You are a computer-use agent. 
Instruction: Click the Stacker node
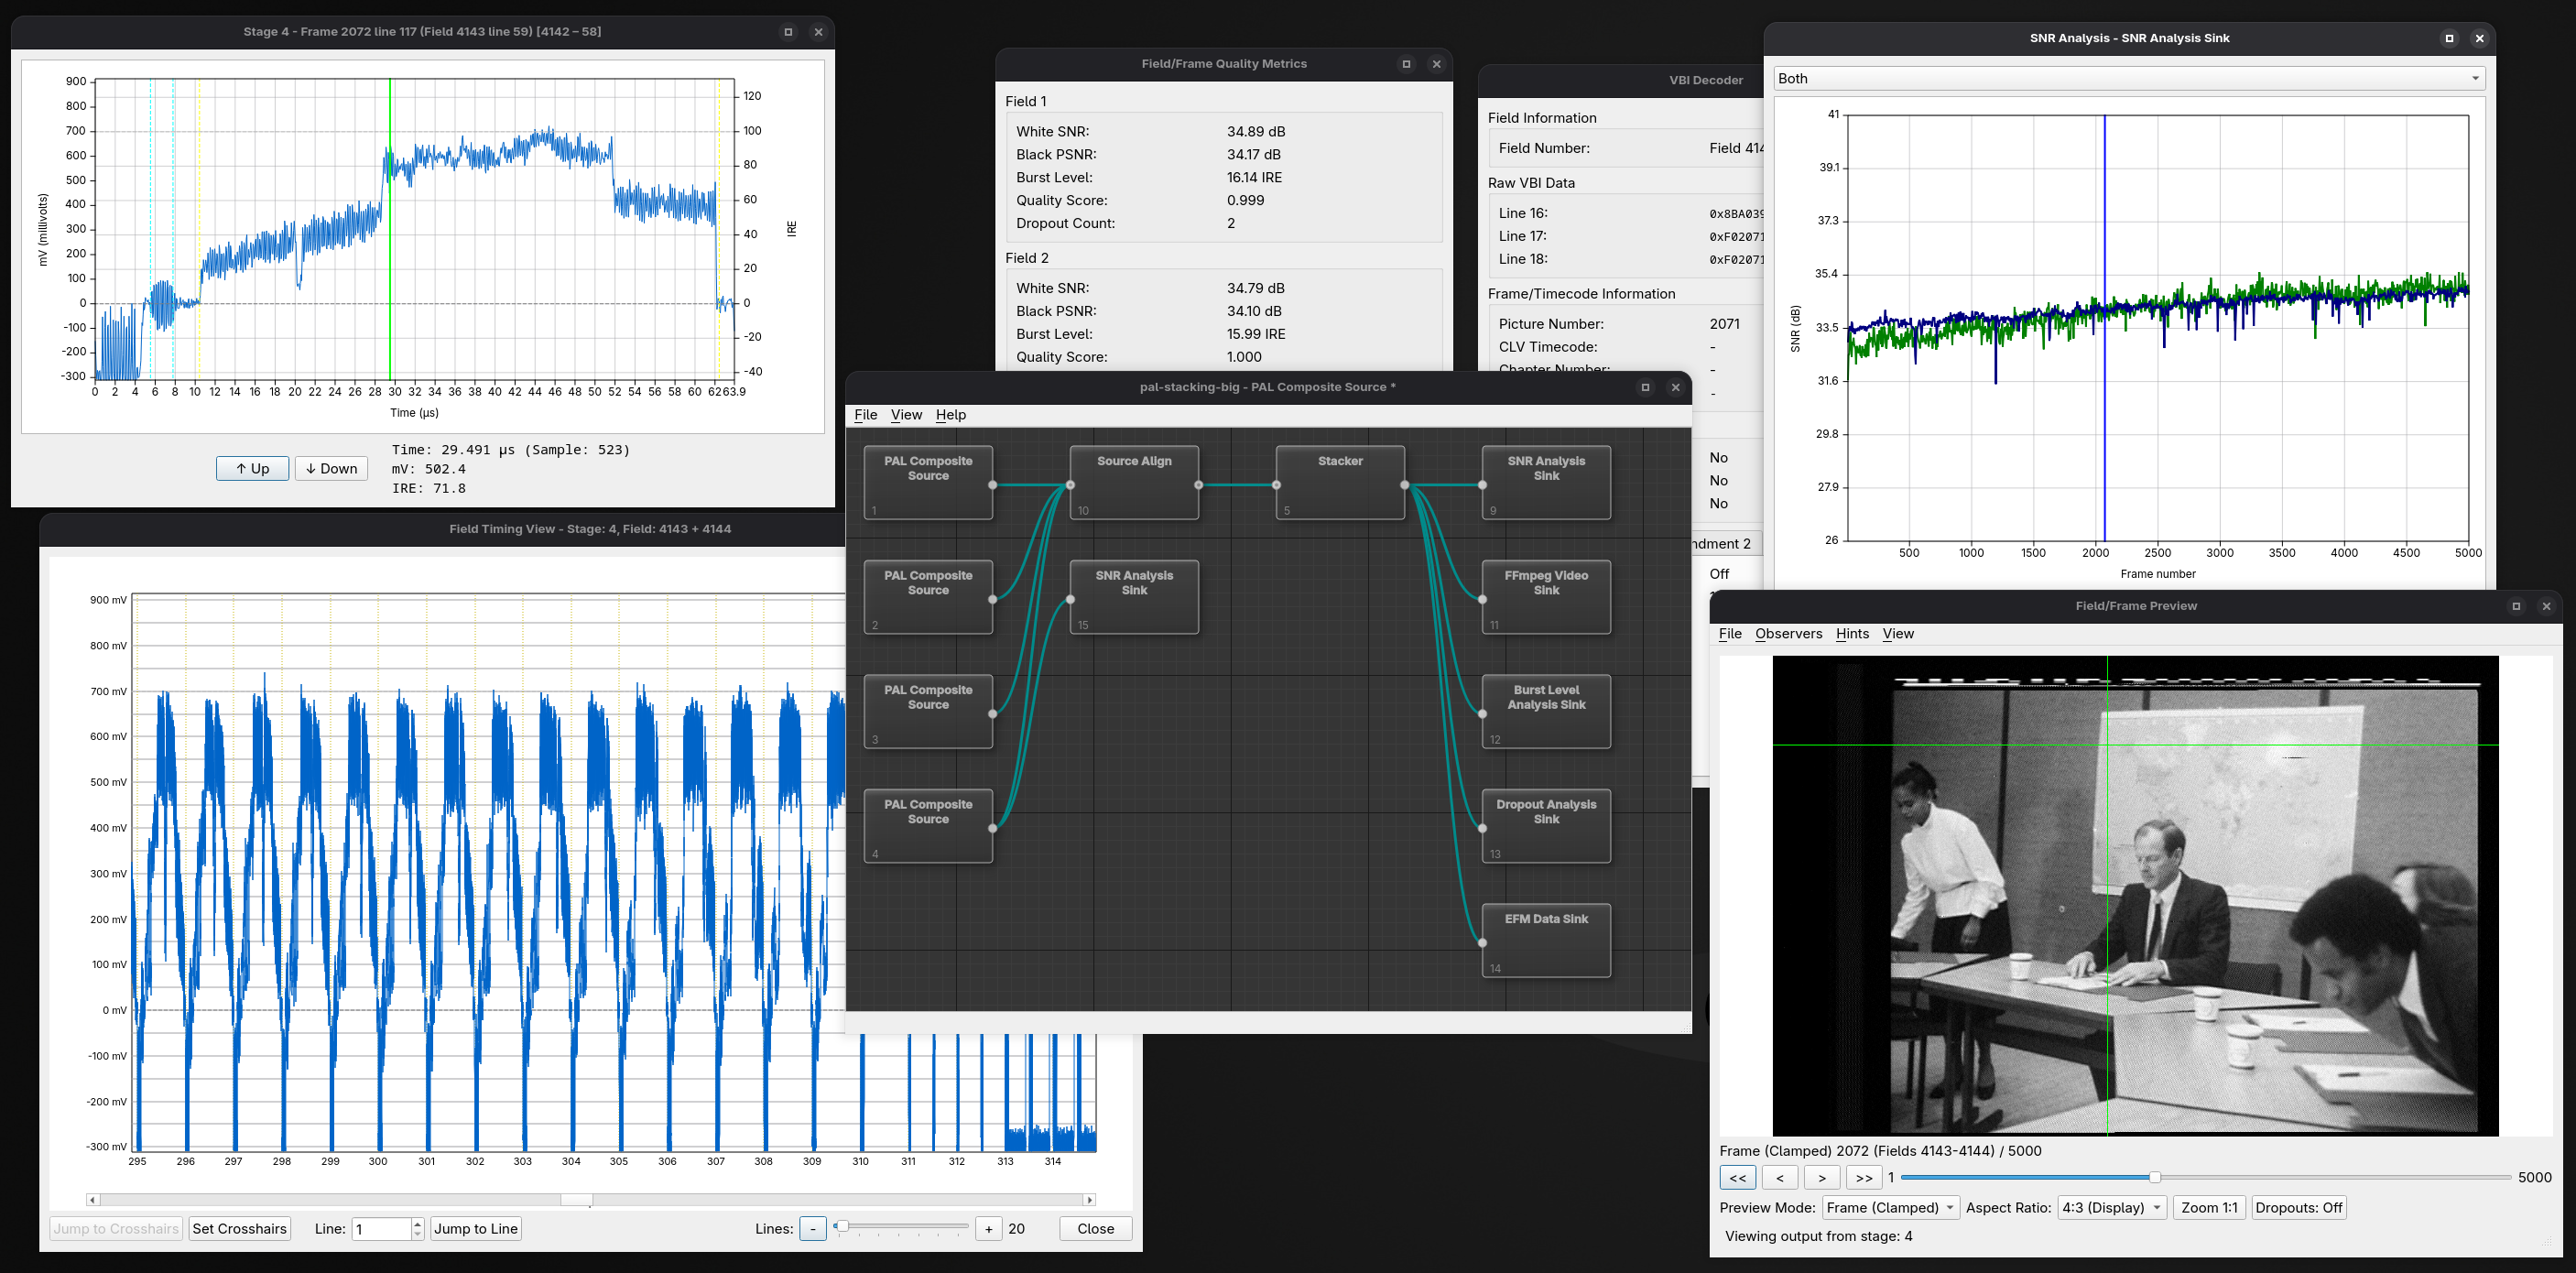1339,483
